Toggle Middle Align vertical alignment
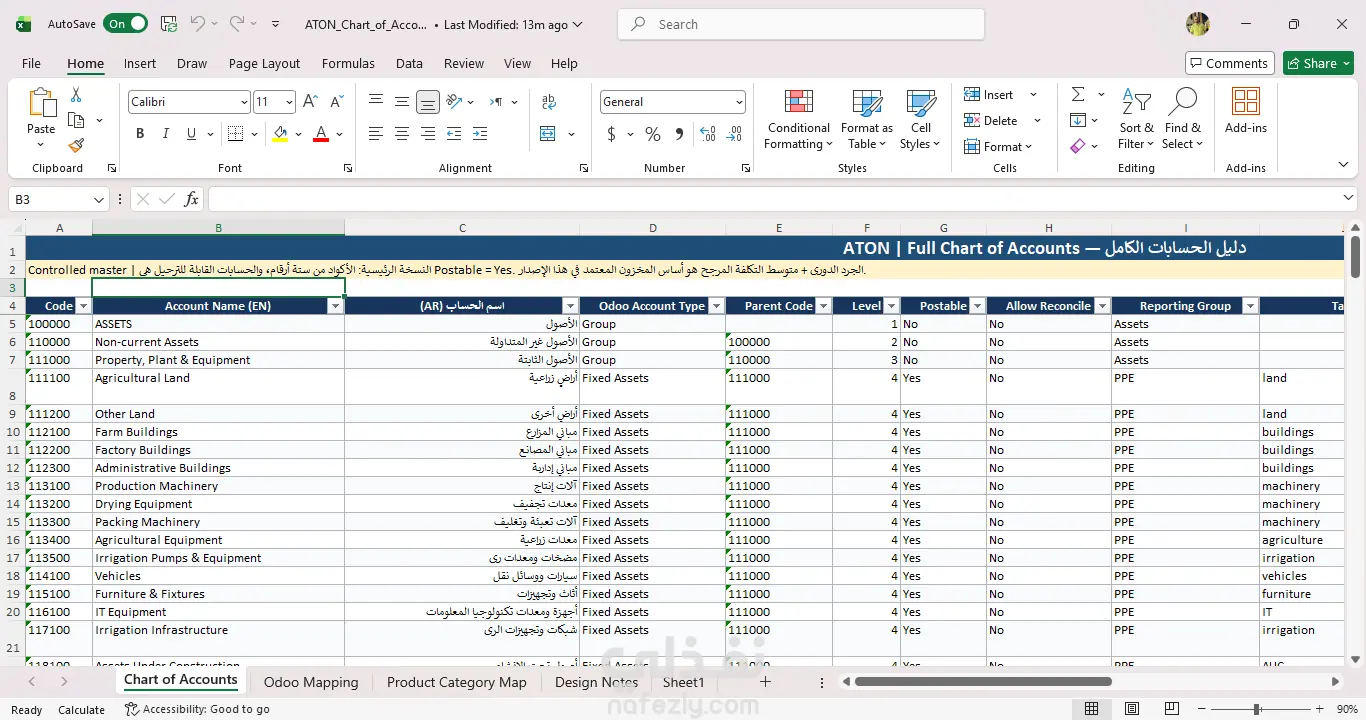 (402, 102)
